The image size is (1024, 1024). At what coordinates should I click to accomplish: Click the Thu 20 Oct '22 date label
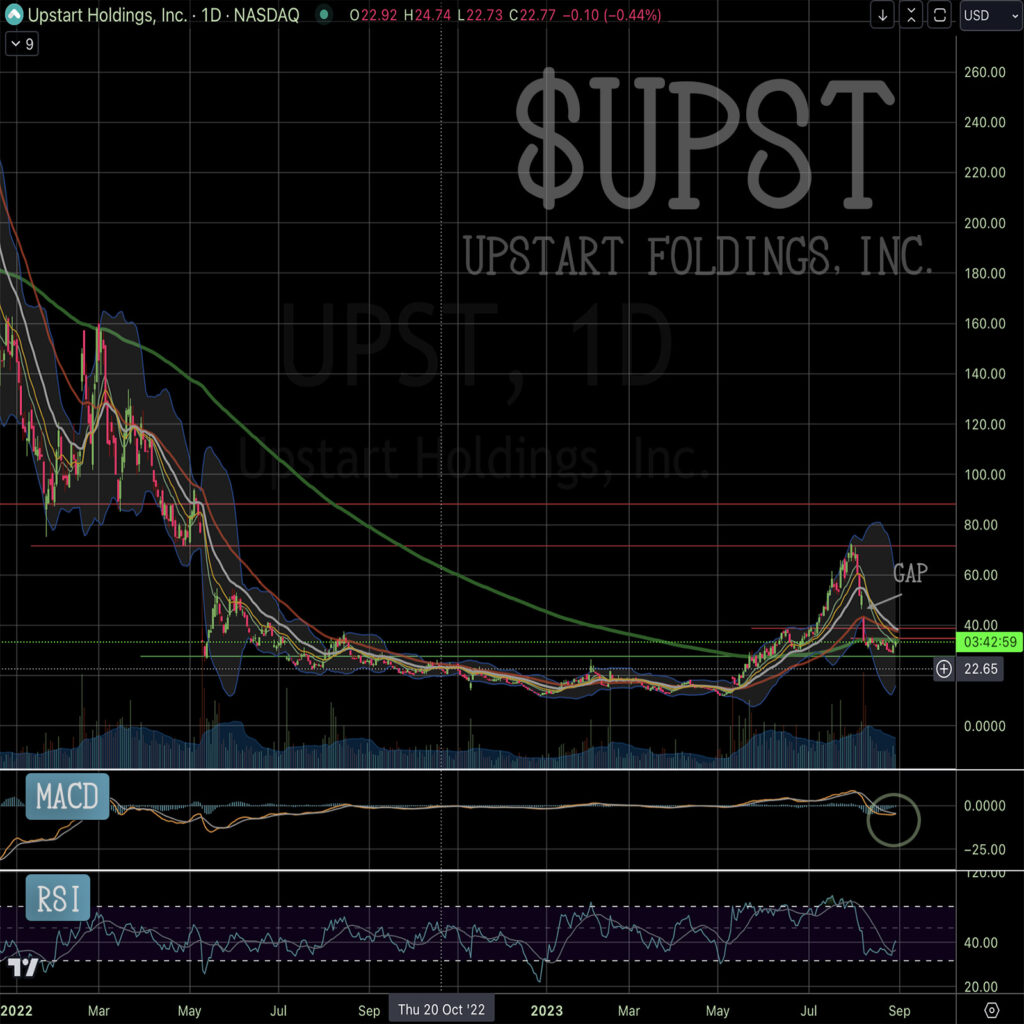pyautogui.click(x=441, y=1010)
